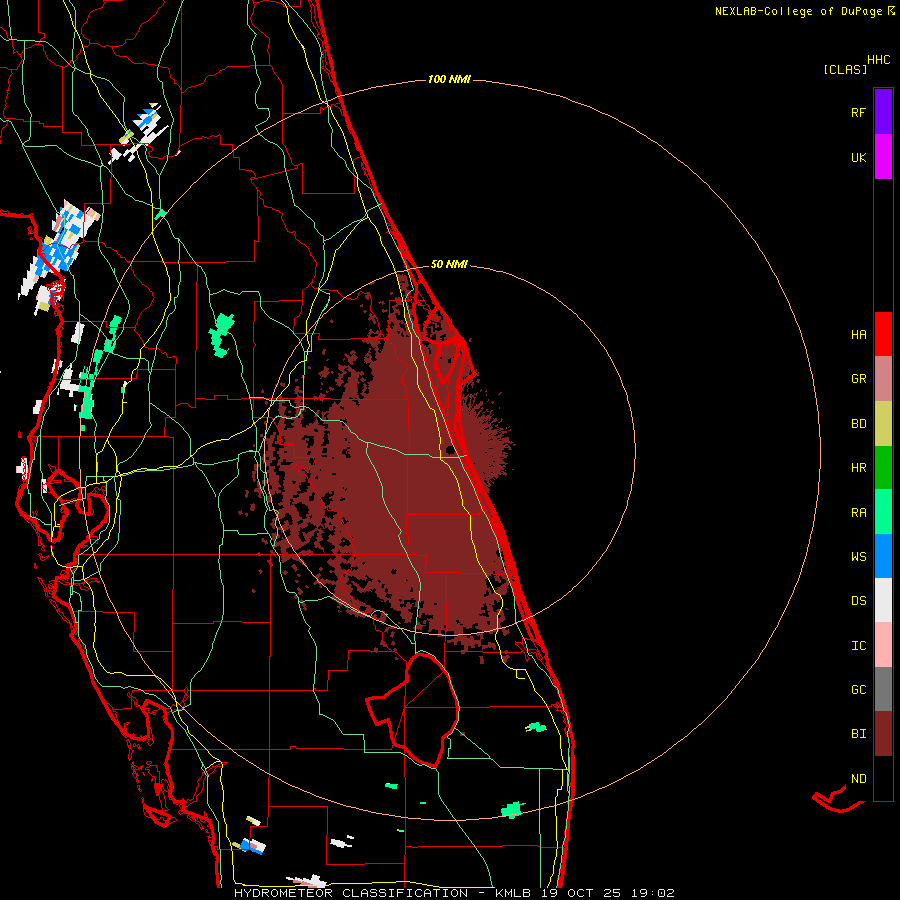Click the BI brown legend swatch
Image resolution: width=900 pixels, height=900 pixels.
point(883,734)
